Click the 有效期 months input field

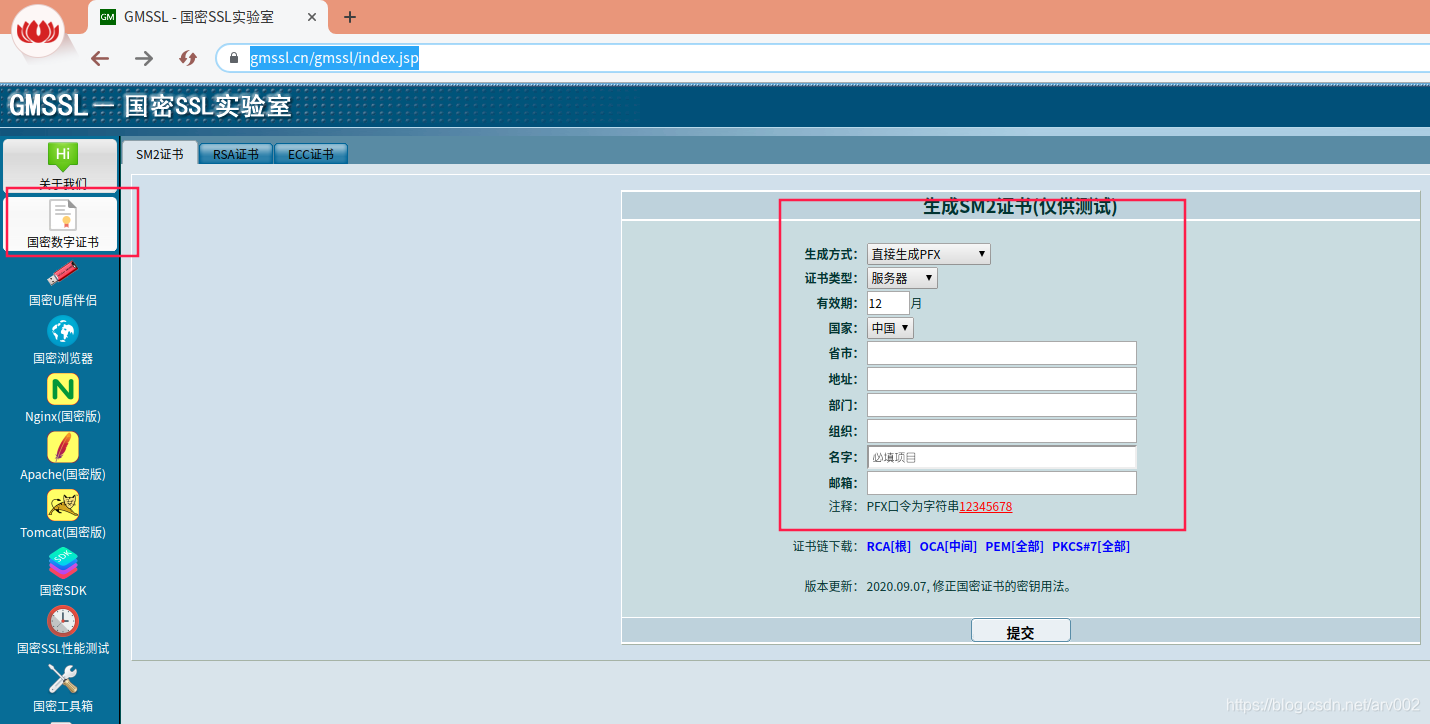888,303
